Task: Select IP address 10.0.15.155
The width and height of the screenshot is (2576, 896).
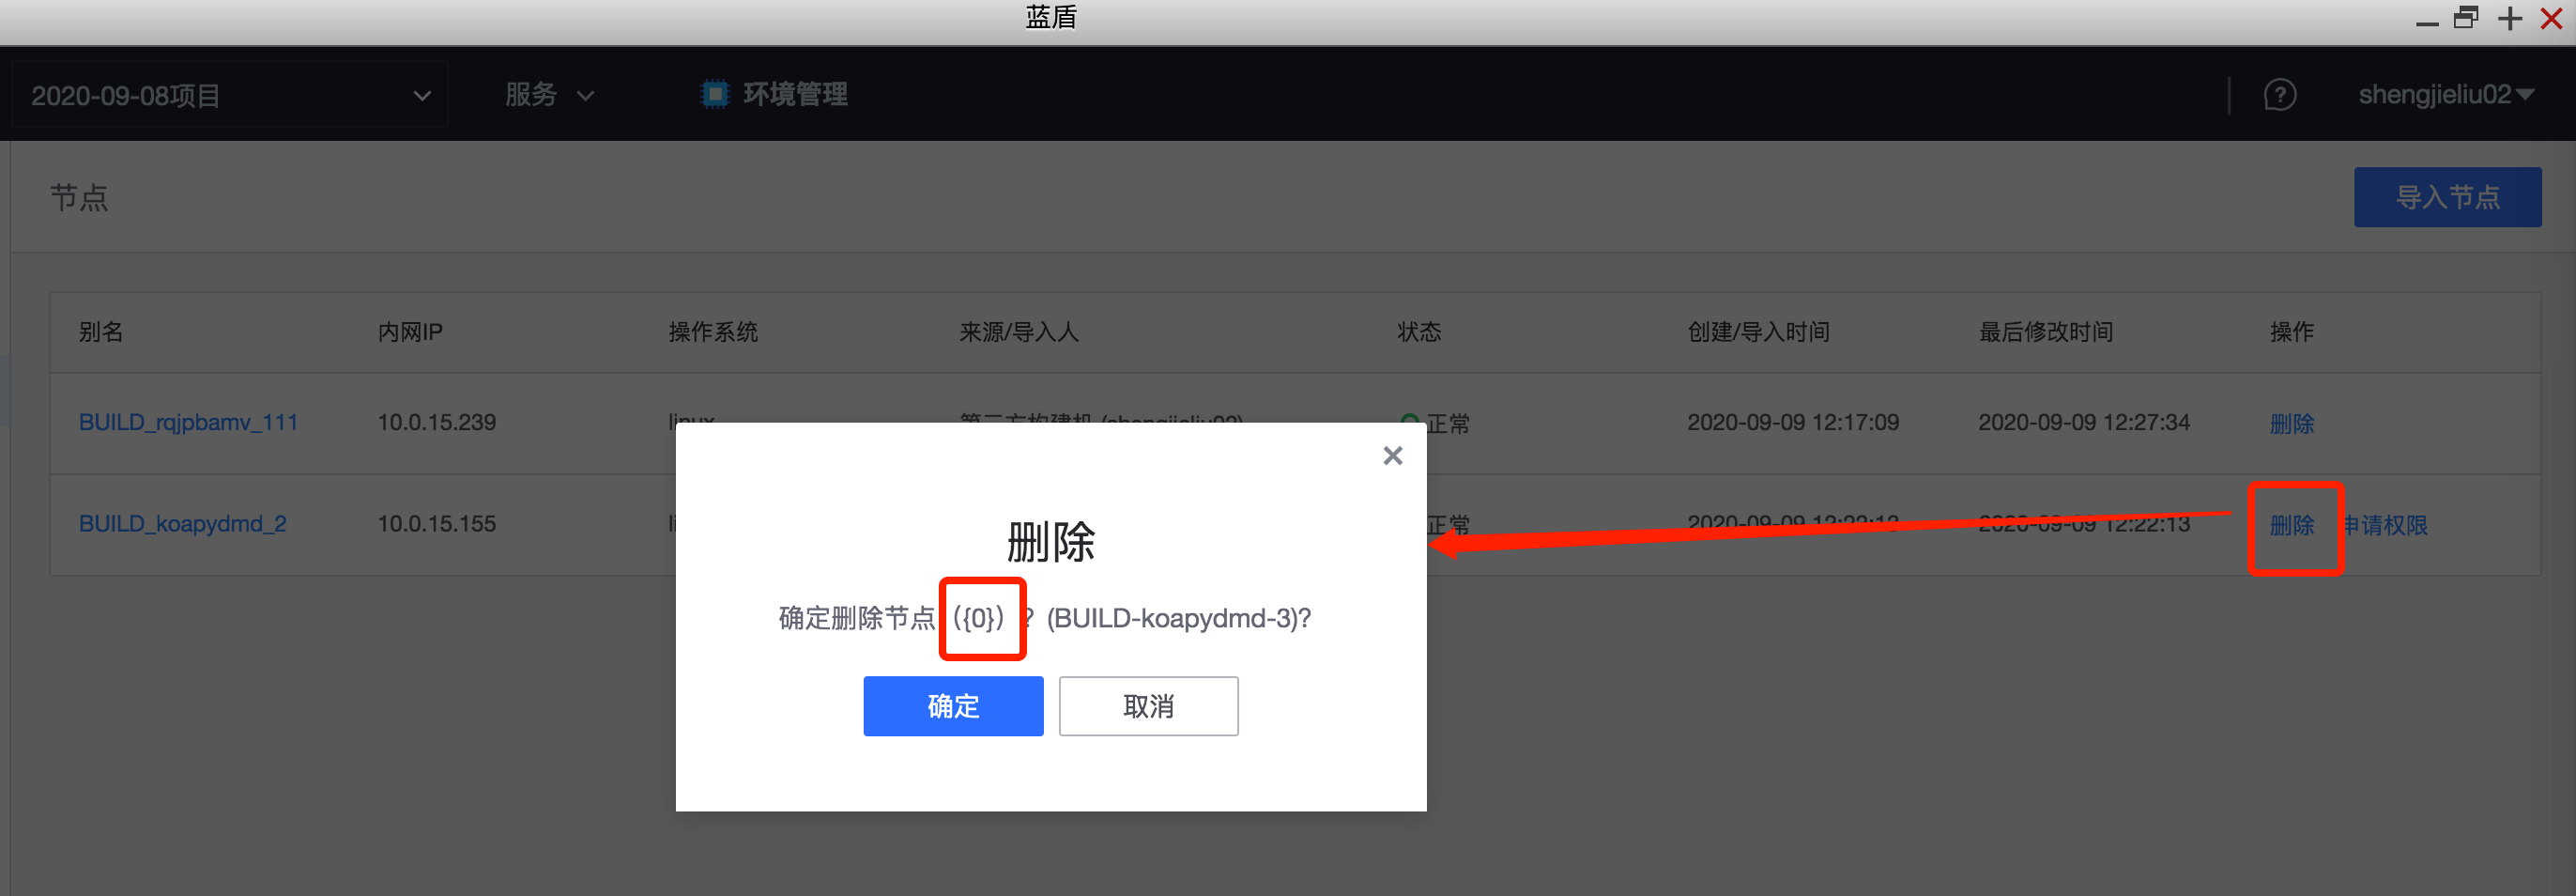Action: [436, 523]
